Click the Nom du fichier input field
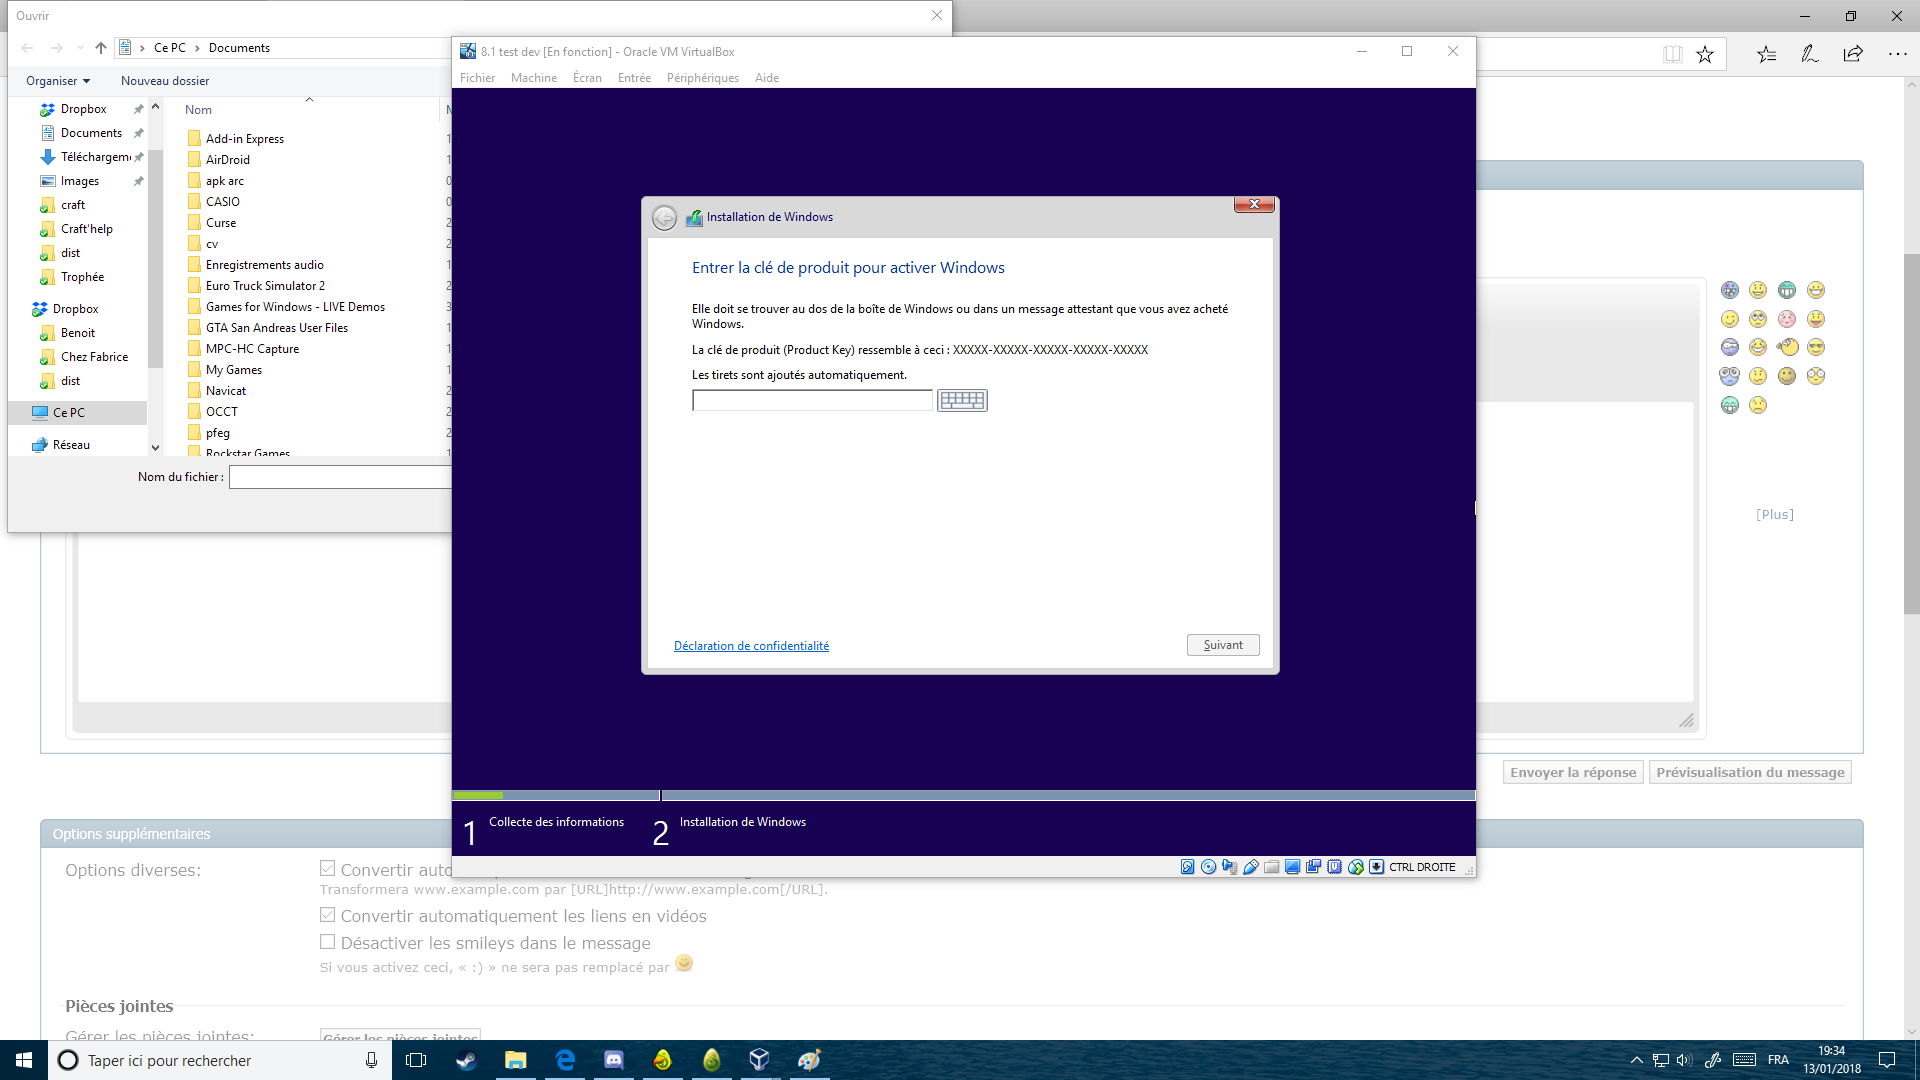 (x=340, y=477)
